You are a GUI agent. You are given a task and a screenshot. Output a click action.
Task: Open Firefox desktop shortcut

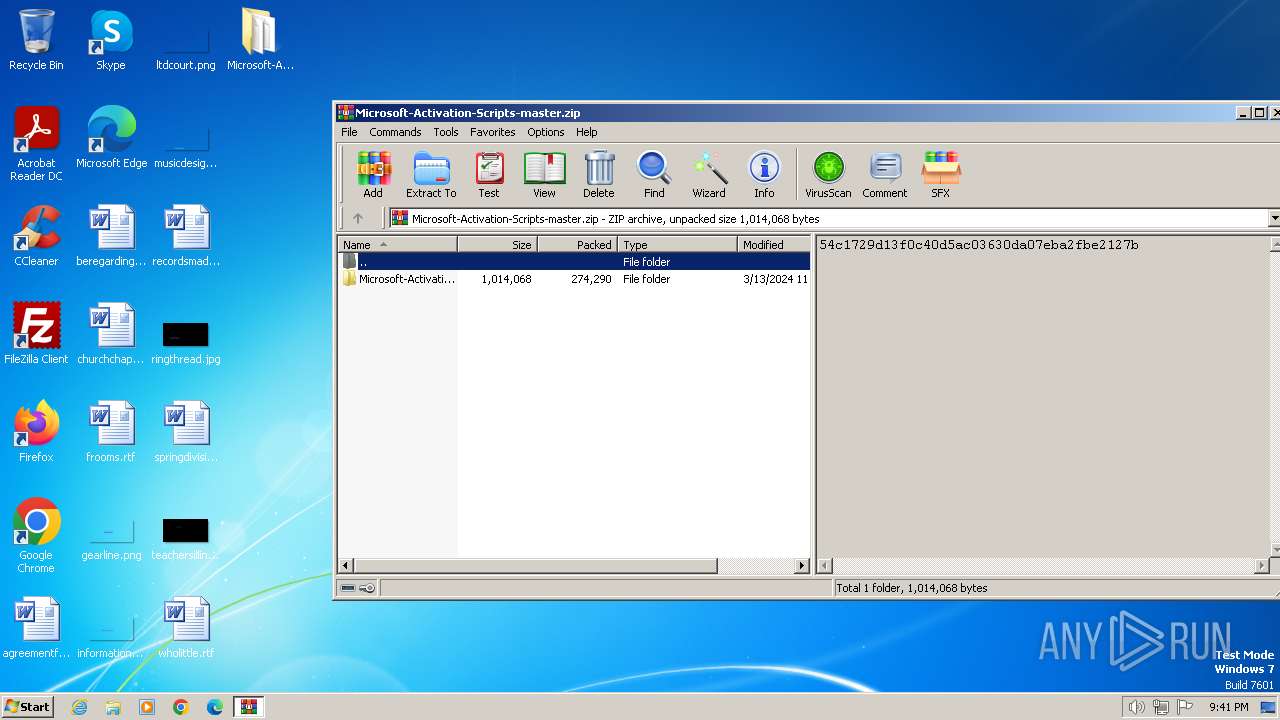click(x=36, y=432)
